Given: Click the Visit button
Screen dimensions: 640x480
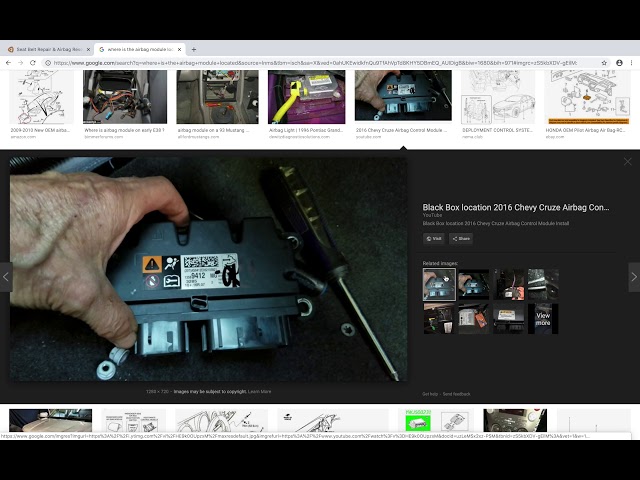Looking at the screenshot, I should 434,239.
